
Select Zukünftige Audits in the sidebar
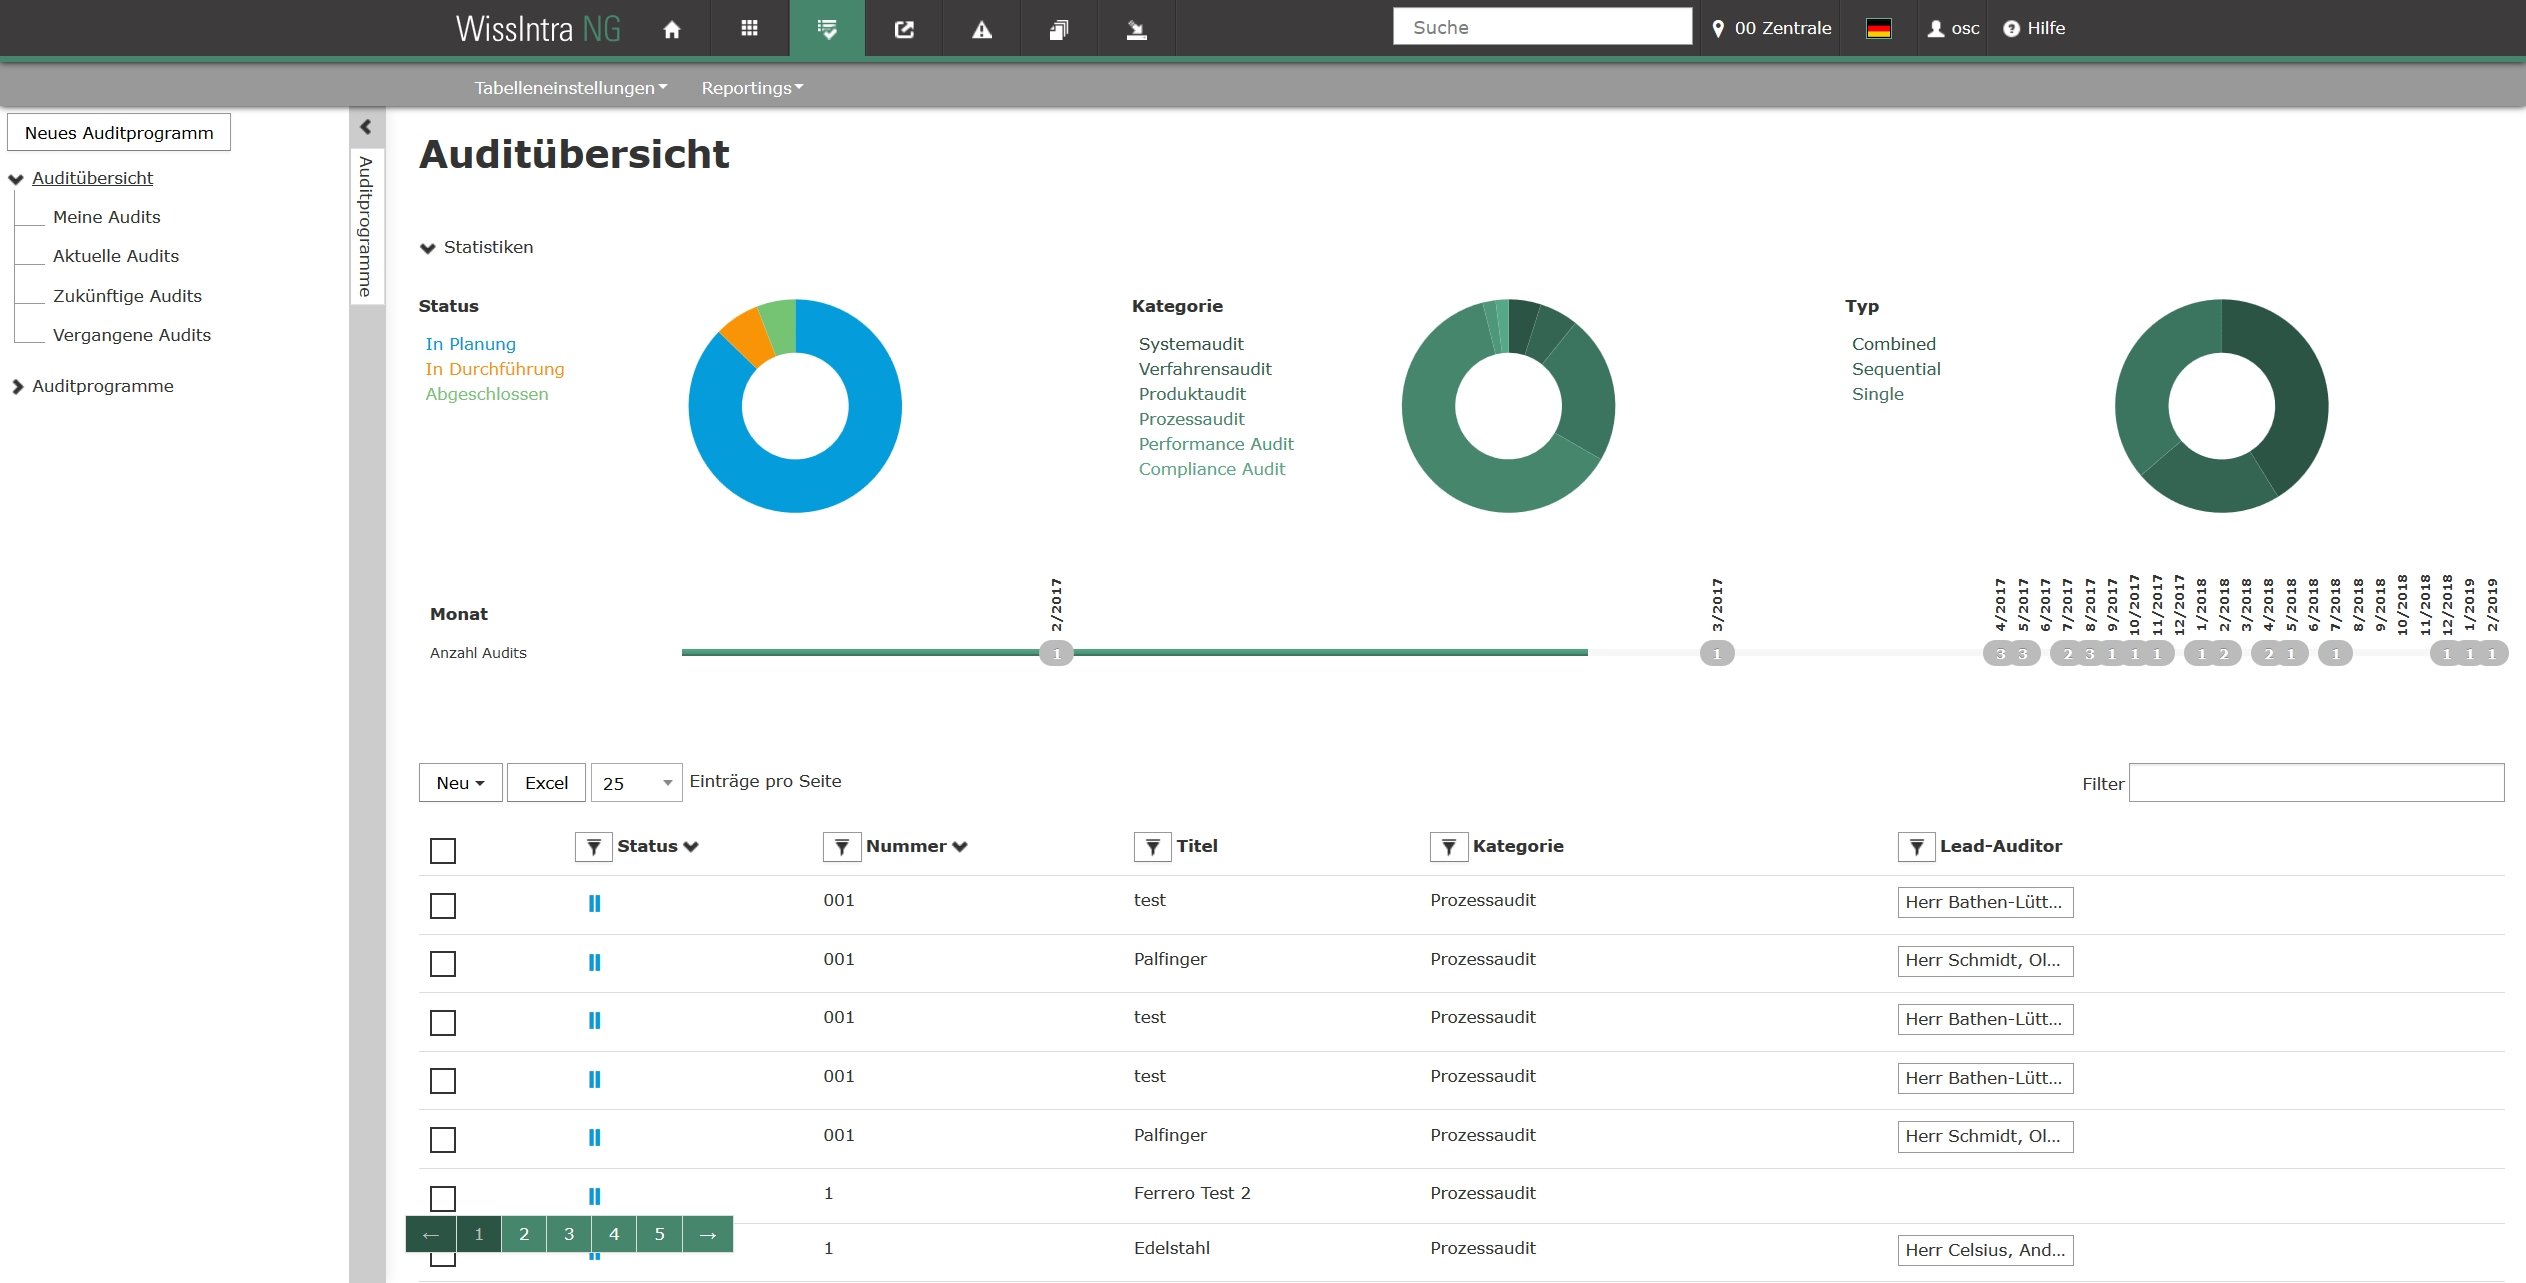click(x=127, y=296)
